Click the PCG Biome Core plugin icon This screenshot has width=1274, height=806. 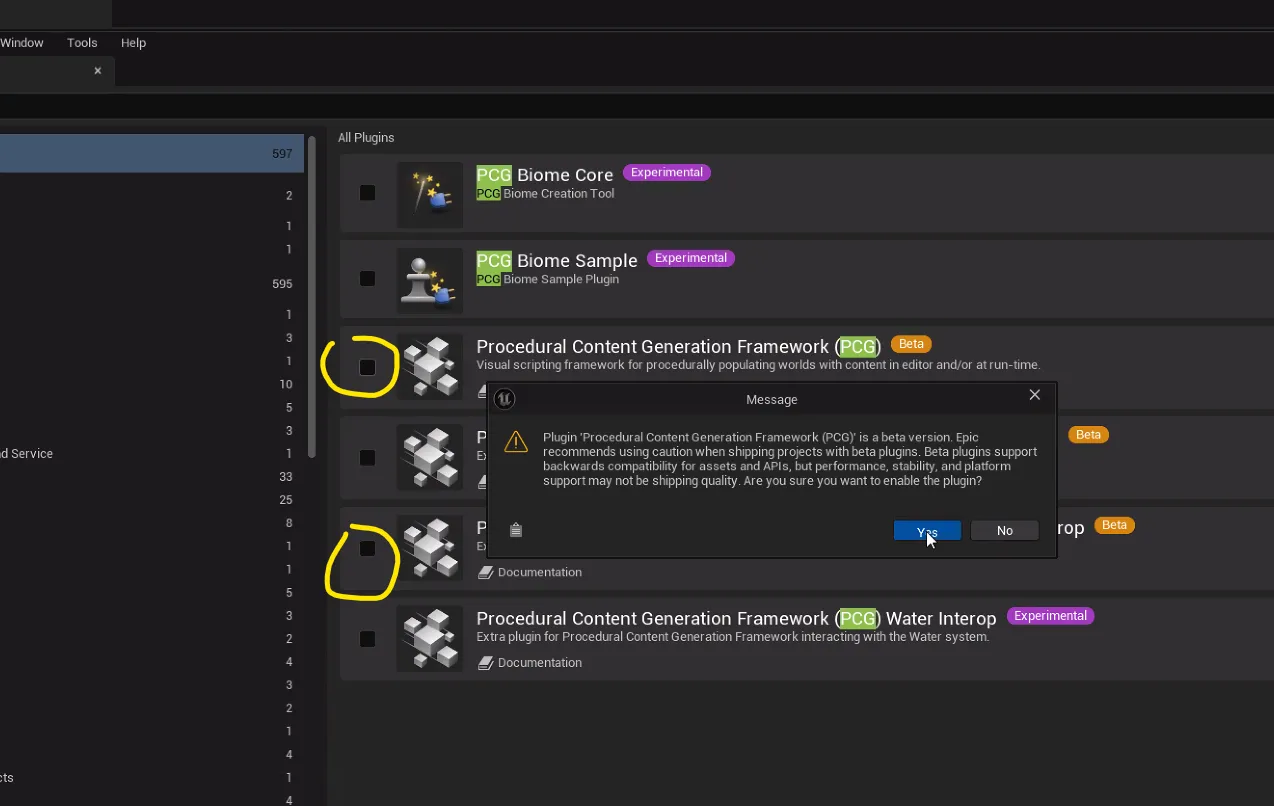coord(430,194)
